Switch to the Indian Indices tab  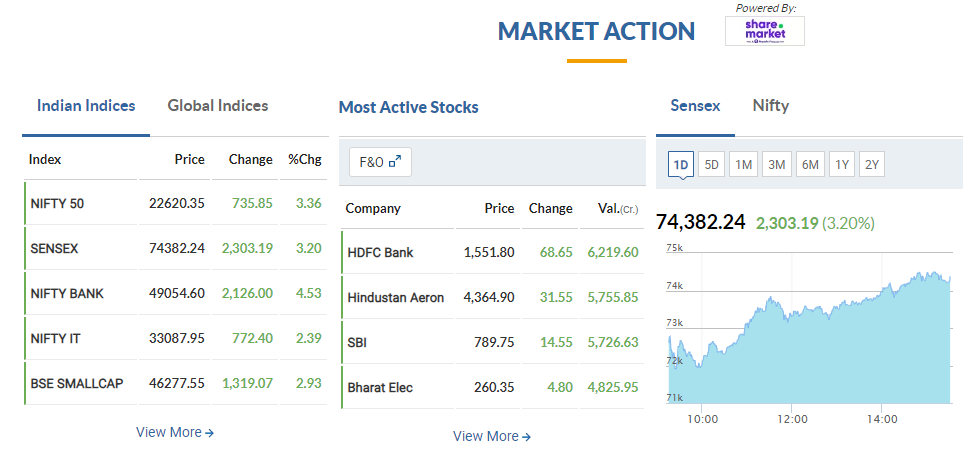86,106
